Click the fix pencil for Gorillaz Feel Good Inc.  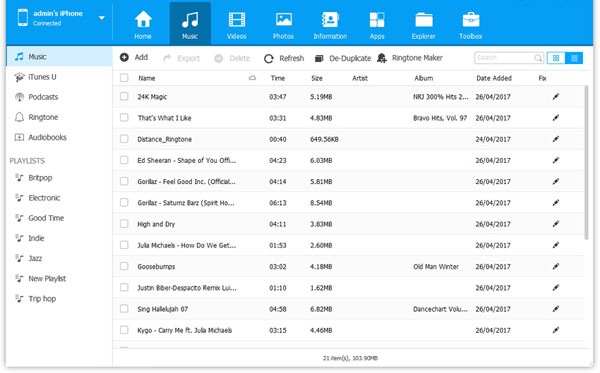coord(556,181)
